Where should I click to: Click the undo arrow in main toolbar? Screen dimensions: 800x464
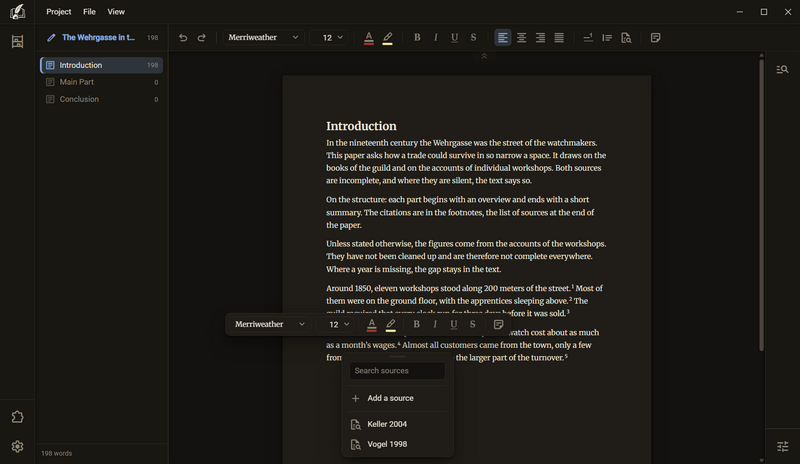coord(183,38)
